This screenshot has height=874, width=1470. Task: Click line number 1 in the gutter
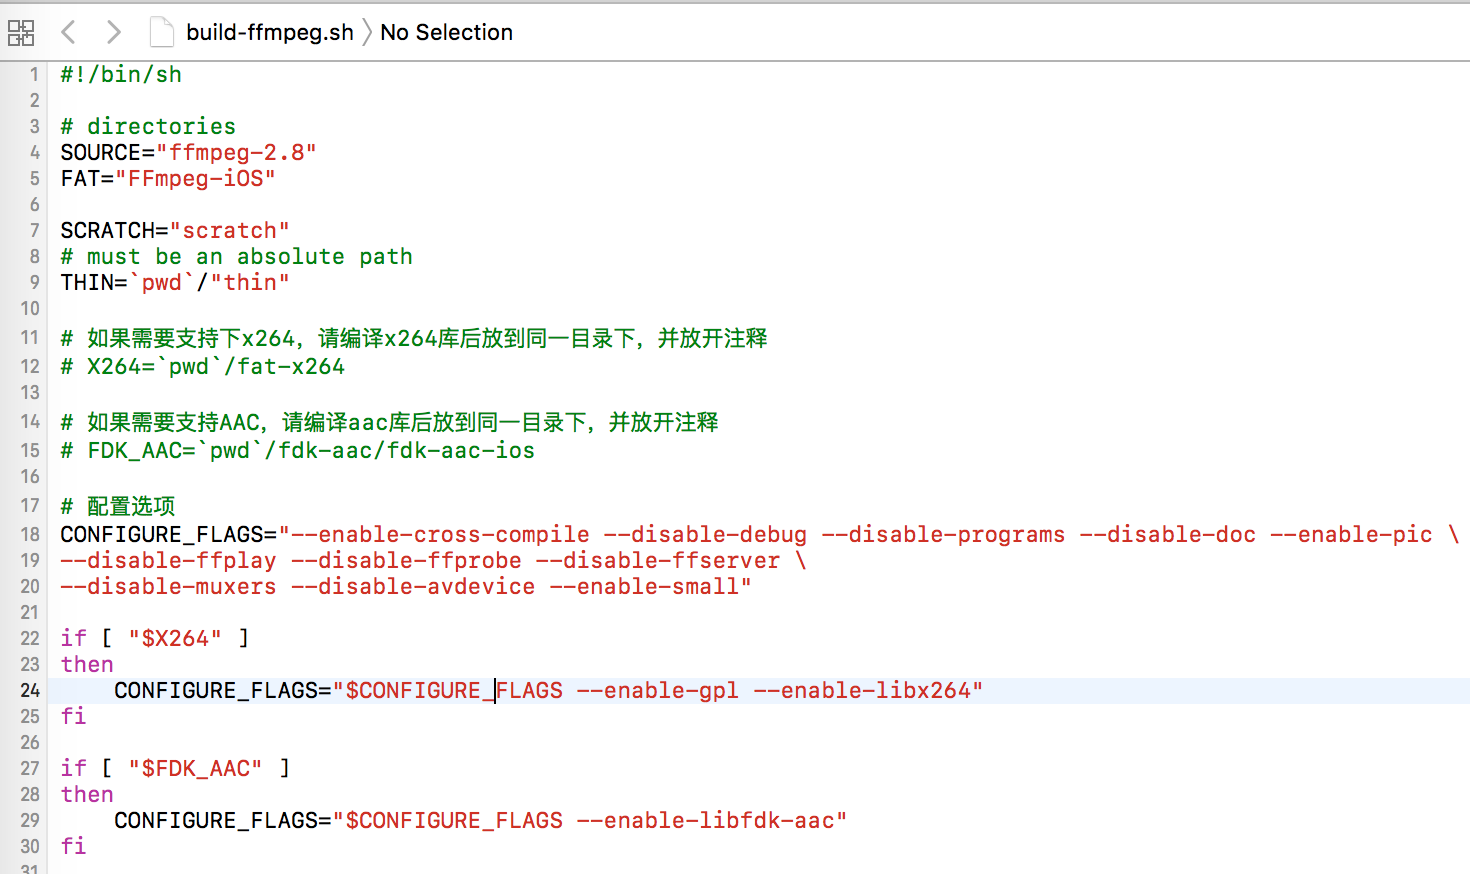point(34,75)
